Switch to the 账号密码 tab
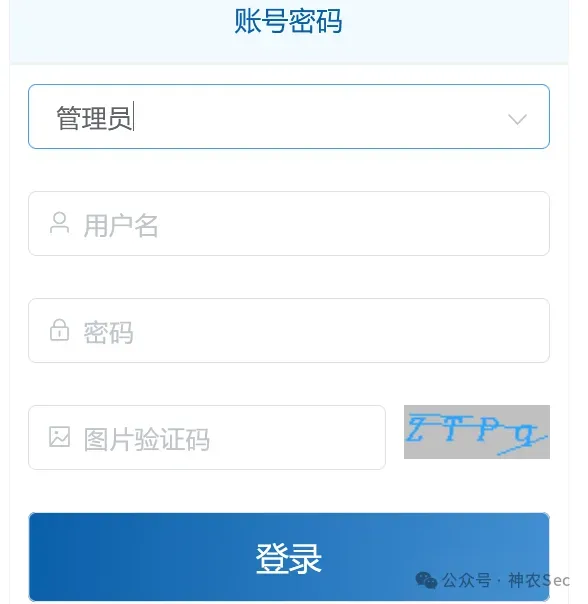588x604 pixels. 288,21
